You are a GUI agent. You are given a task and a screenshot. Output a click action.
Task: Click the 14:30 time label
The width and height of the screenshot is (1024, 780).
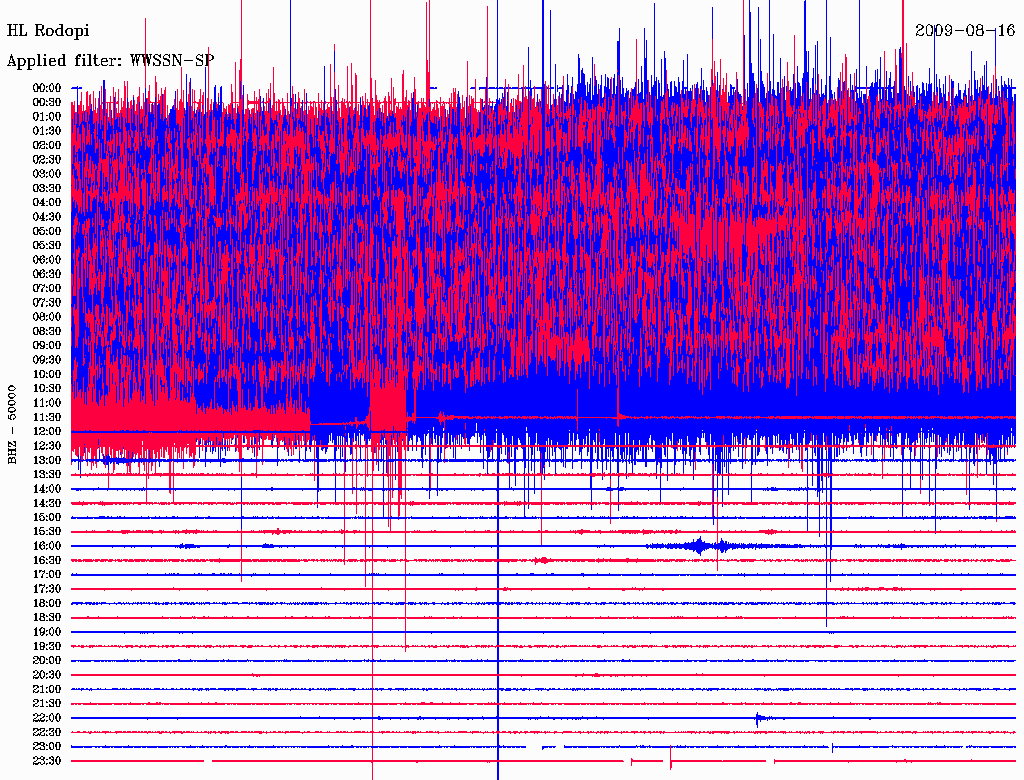[47, 503]
